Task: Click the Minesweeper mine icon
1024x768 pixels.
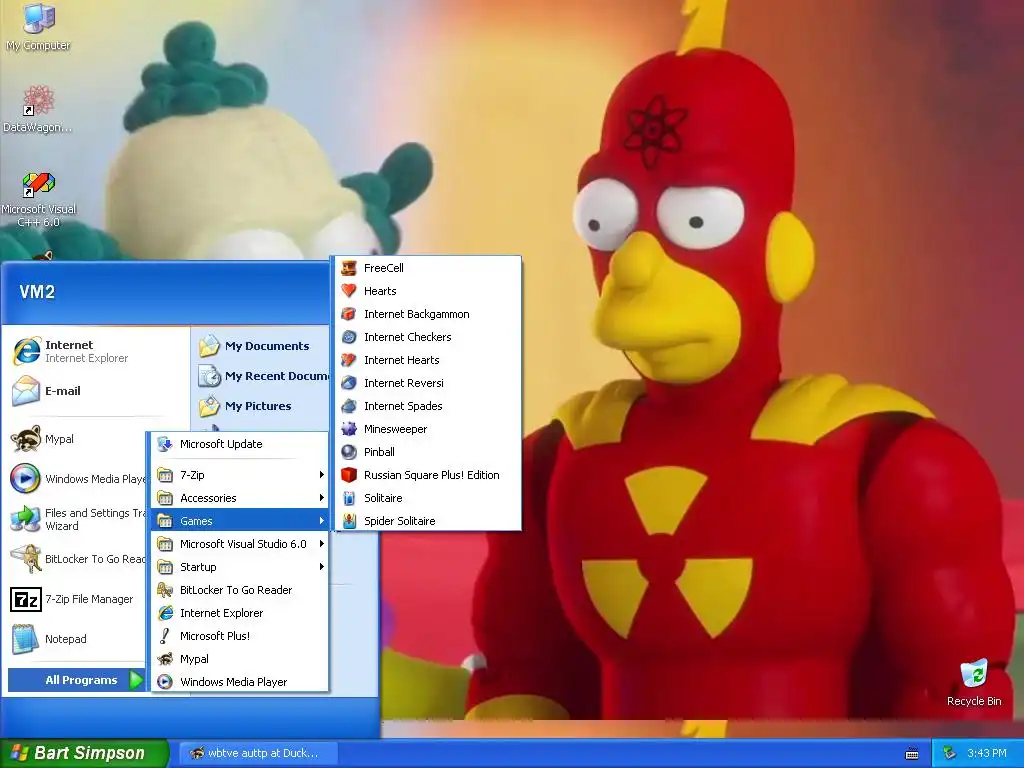Action: tap(349, 429)
